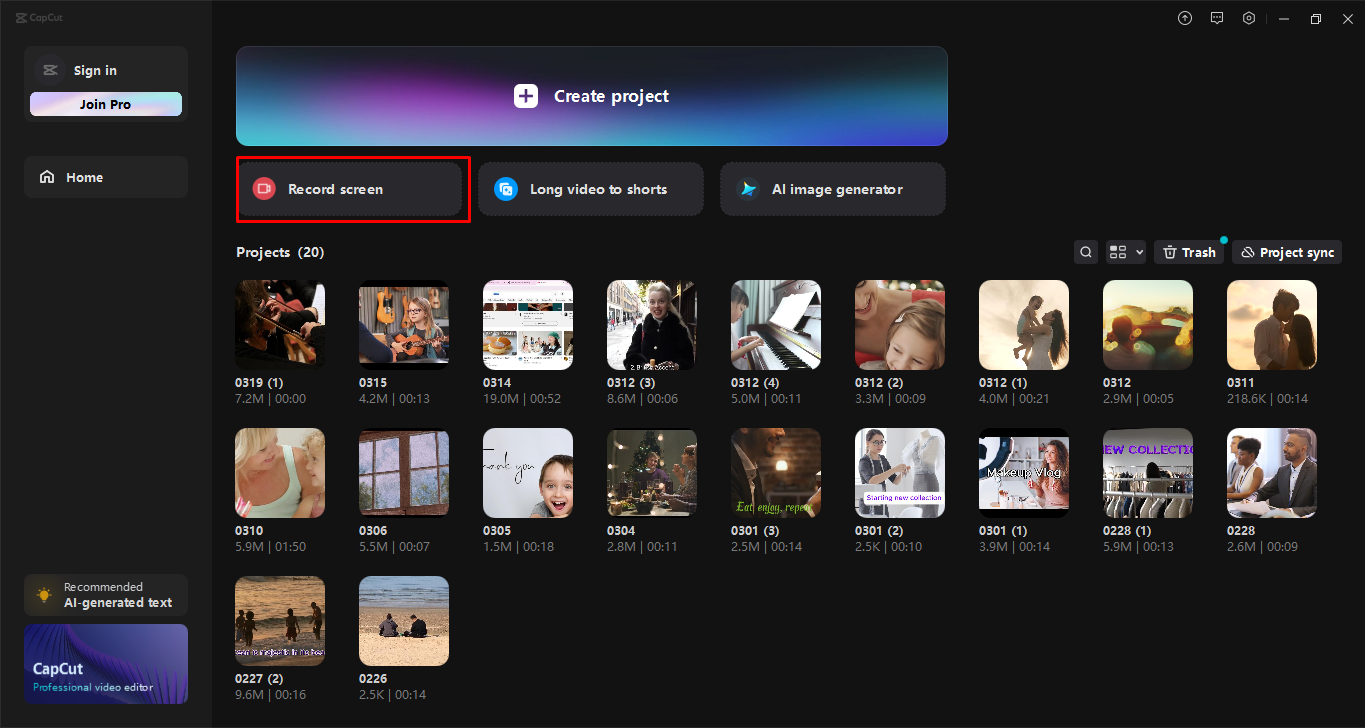Viewport: 1365px width, 728px height.
Task: Click the circular upload arrow in title bar
Action: coord(1184,17)
